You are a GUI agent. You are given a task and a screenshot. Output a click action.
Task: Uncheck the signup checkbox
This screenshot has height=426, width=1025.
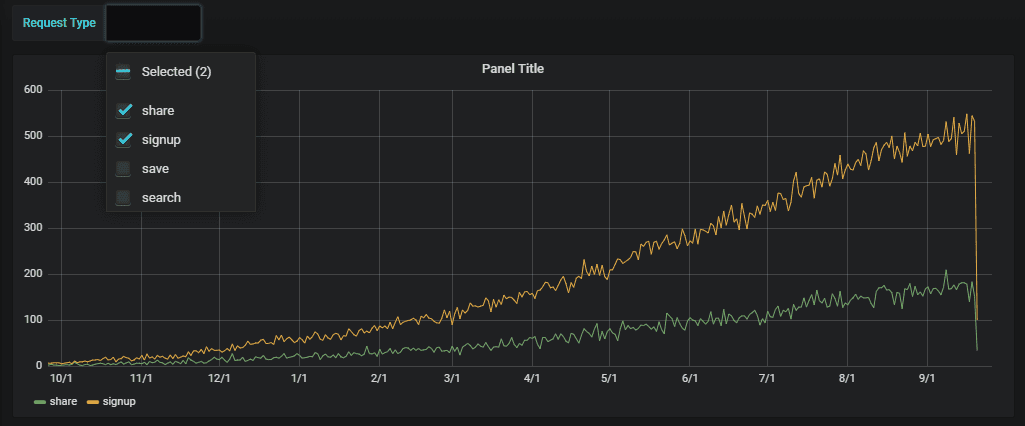click(124, 140)
